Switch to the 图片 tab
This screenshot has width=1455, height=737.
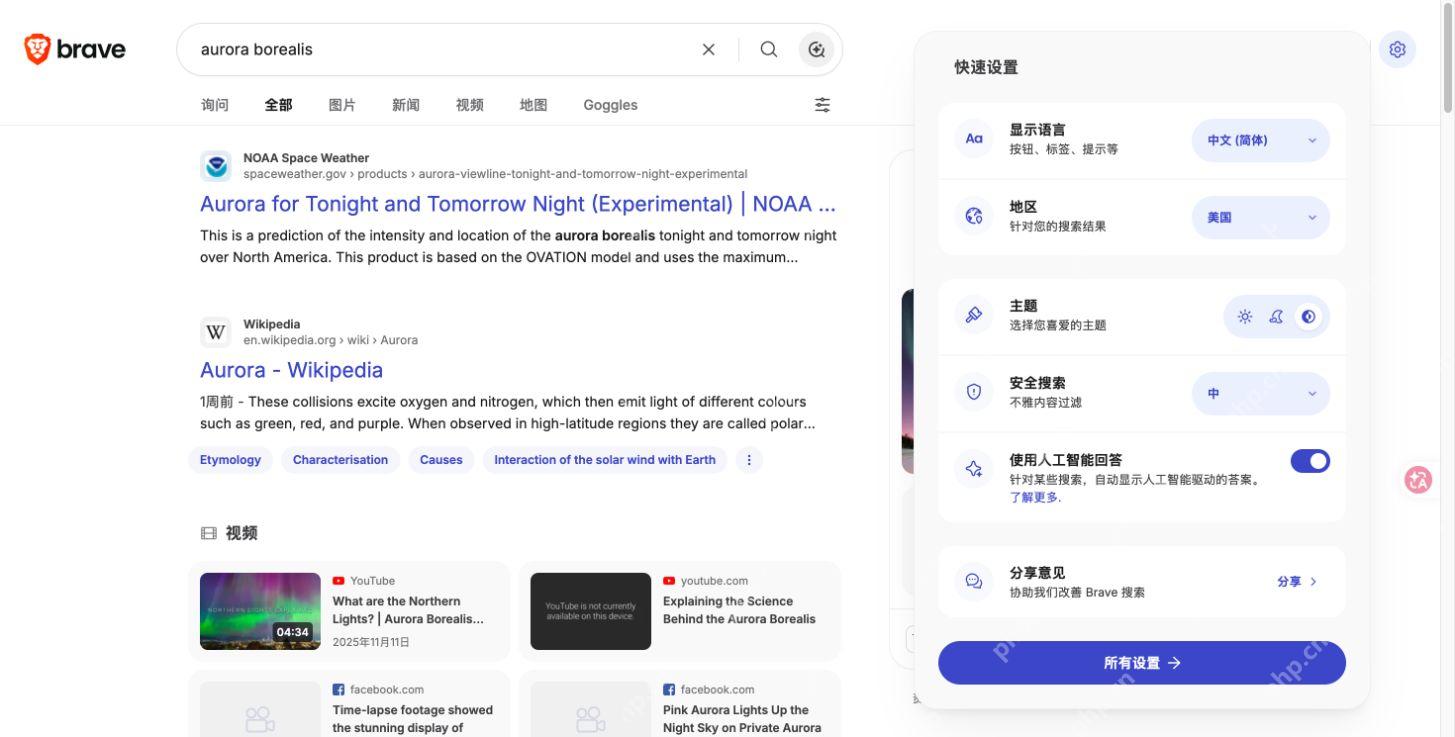pos(342,105)
